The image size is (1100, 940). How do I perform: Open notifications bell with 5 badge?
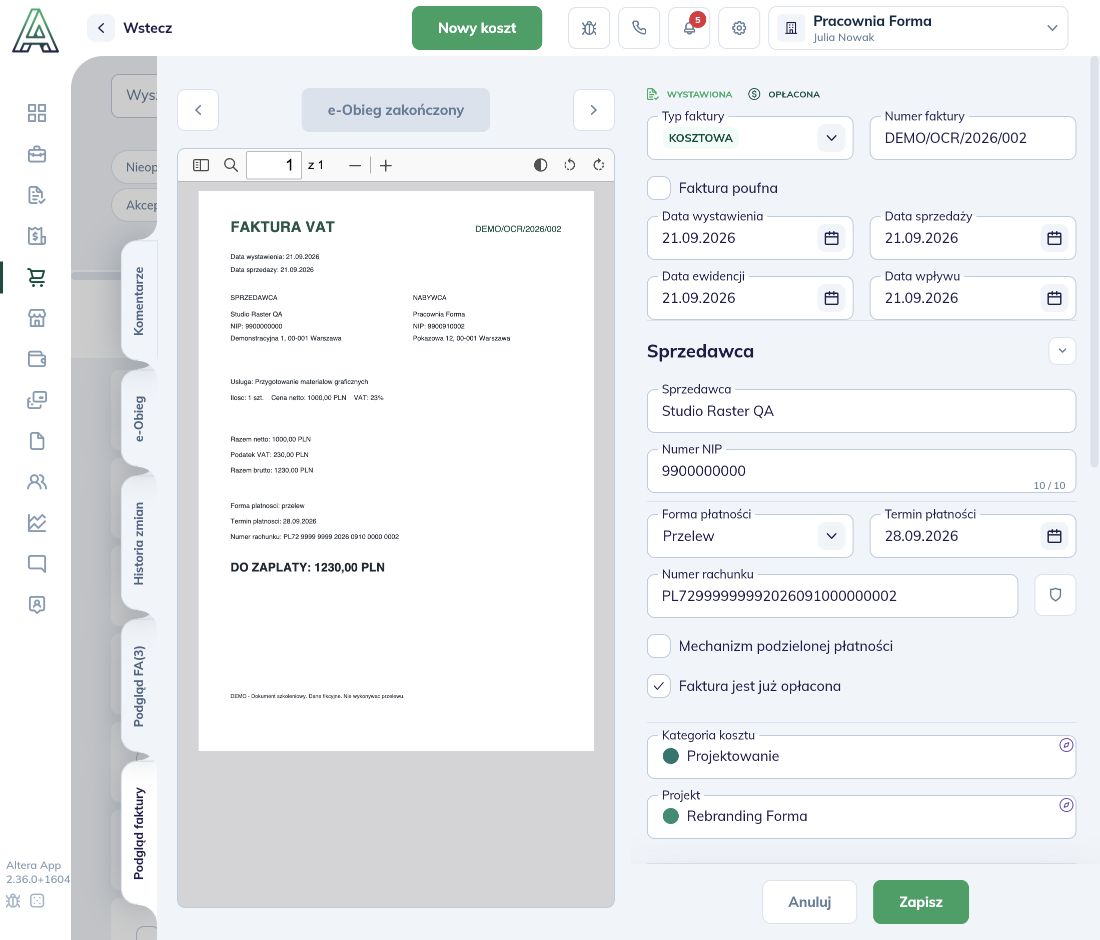(689, 28)
